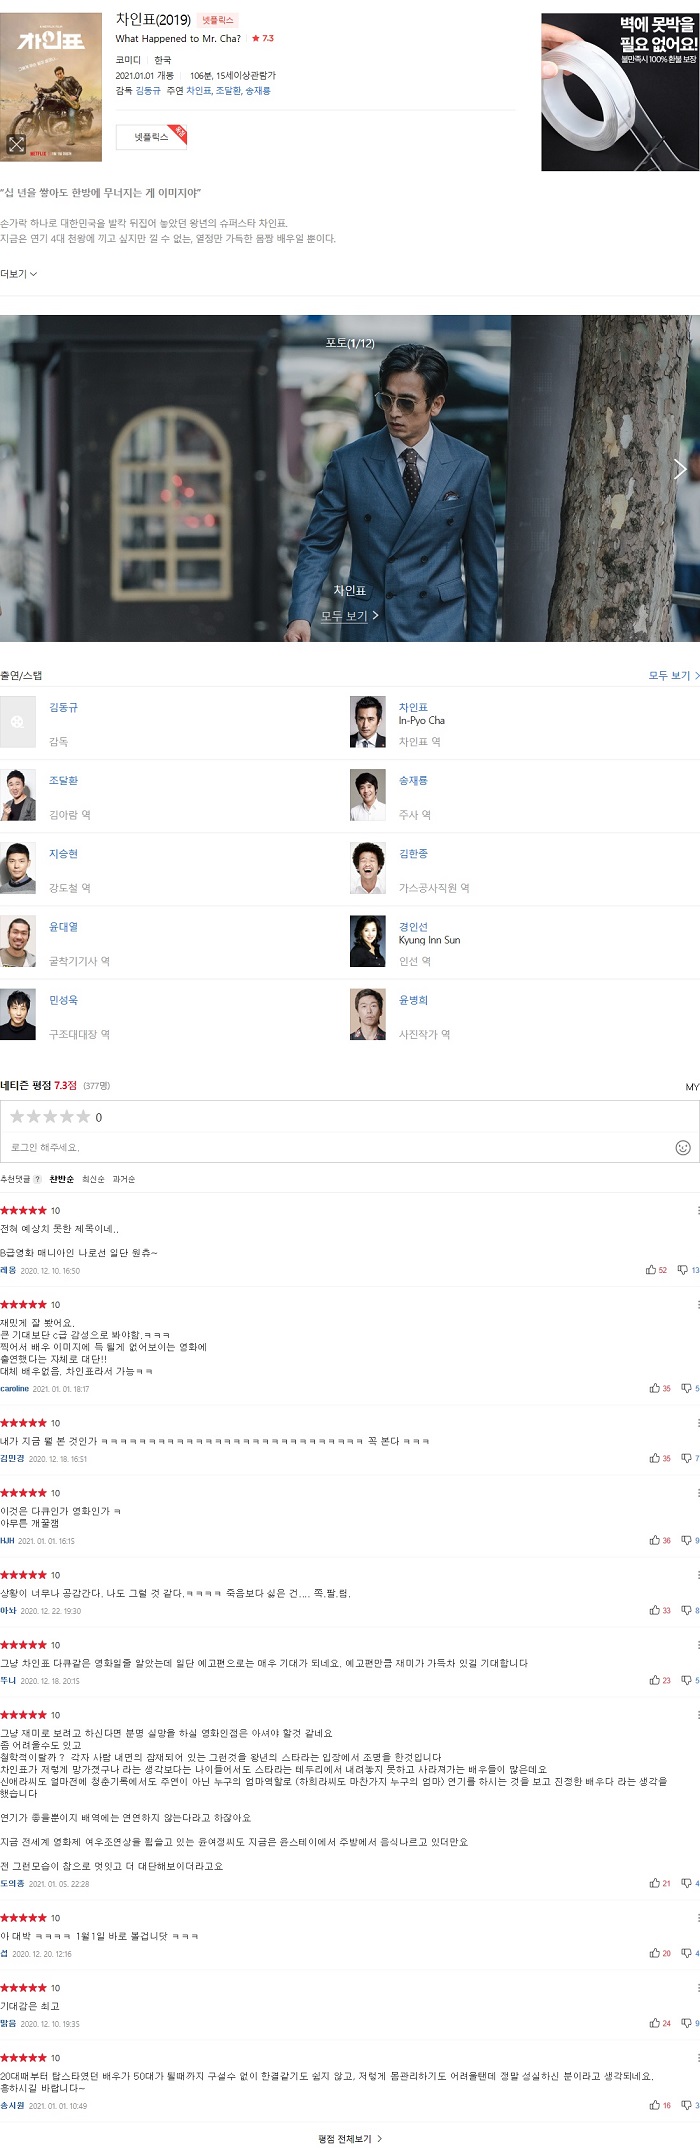The width and height of the screenshot is (700, 2156).
Task: Set rating using the fifth star
Action: (x=83, y=1116)
